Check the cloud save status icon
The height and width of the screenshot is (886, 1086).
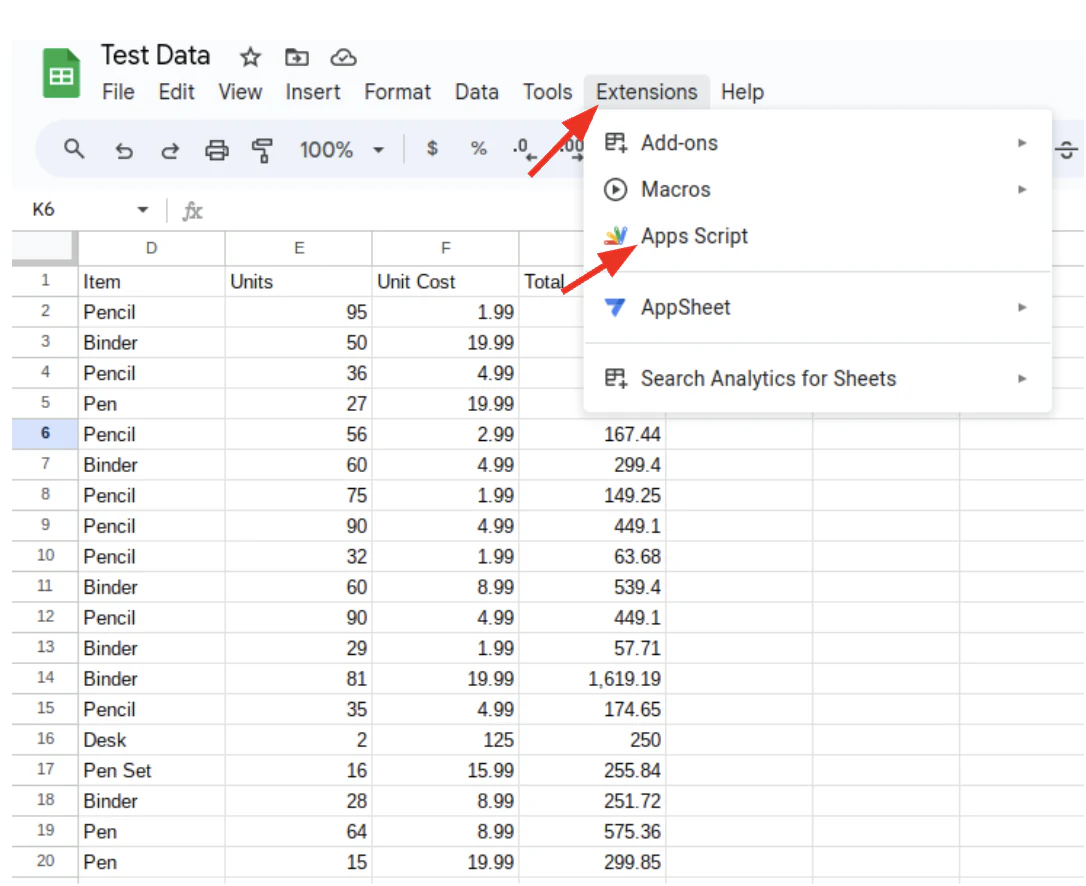(x=343, y=57)
